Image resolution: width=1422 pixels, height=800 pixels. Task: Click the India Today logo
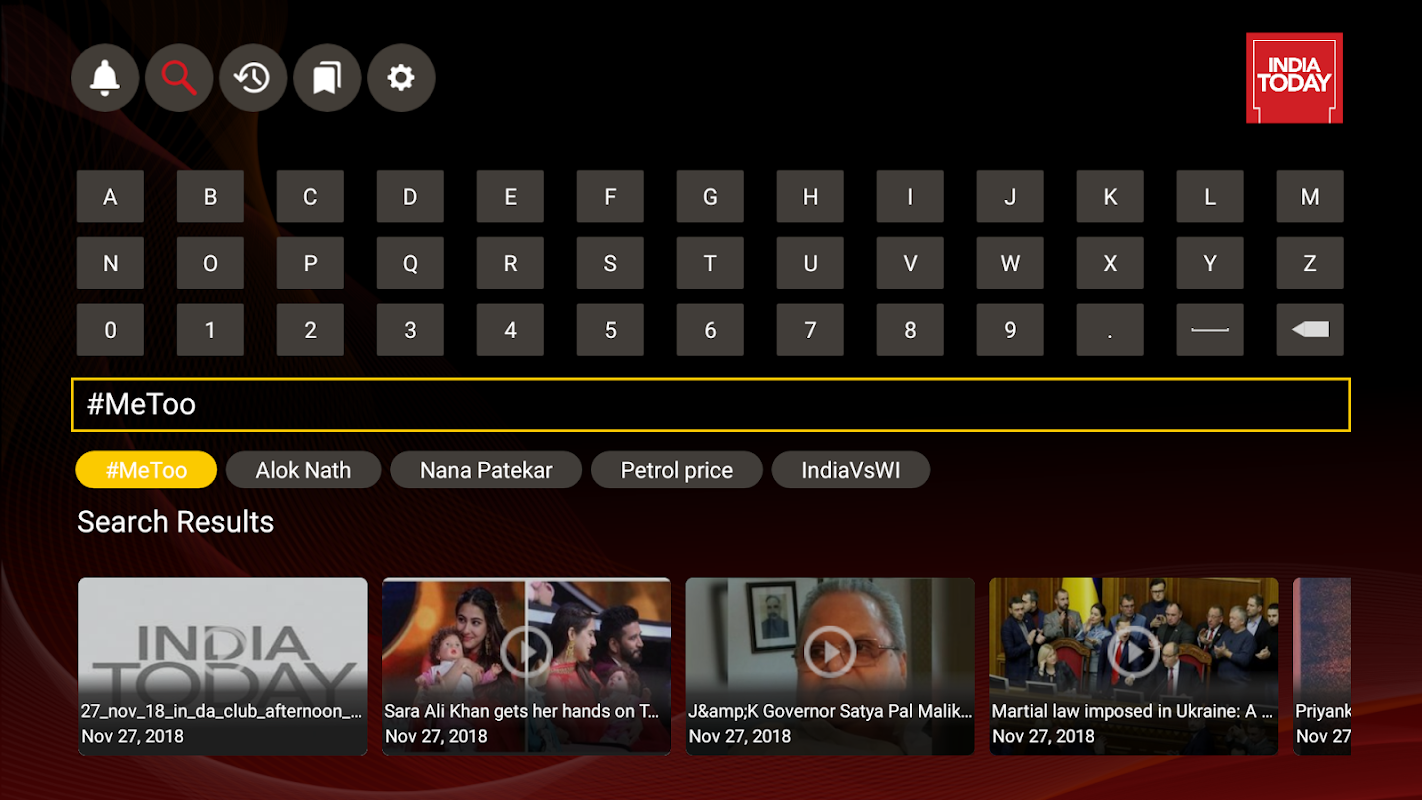[x=1294, y=78]
